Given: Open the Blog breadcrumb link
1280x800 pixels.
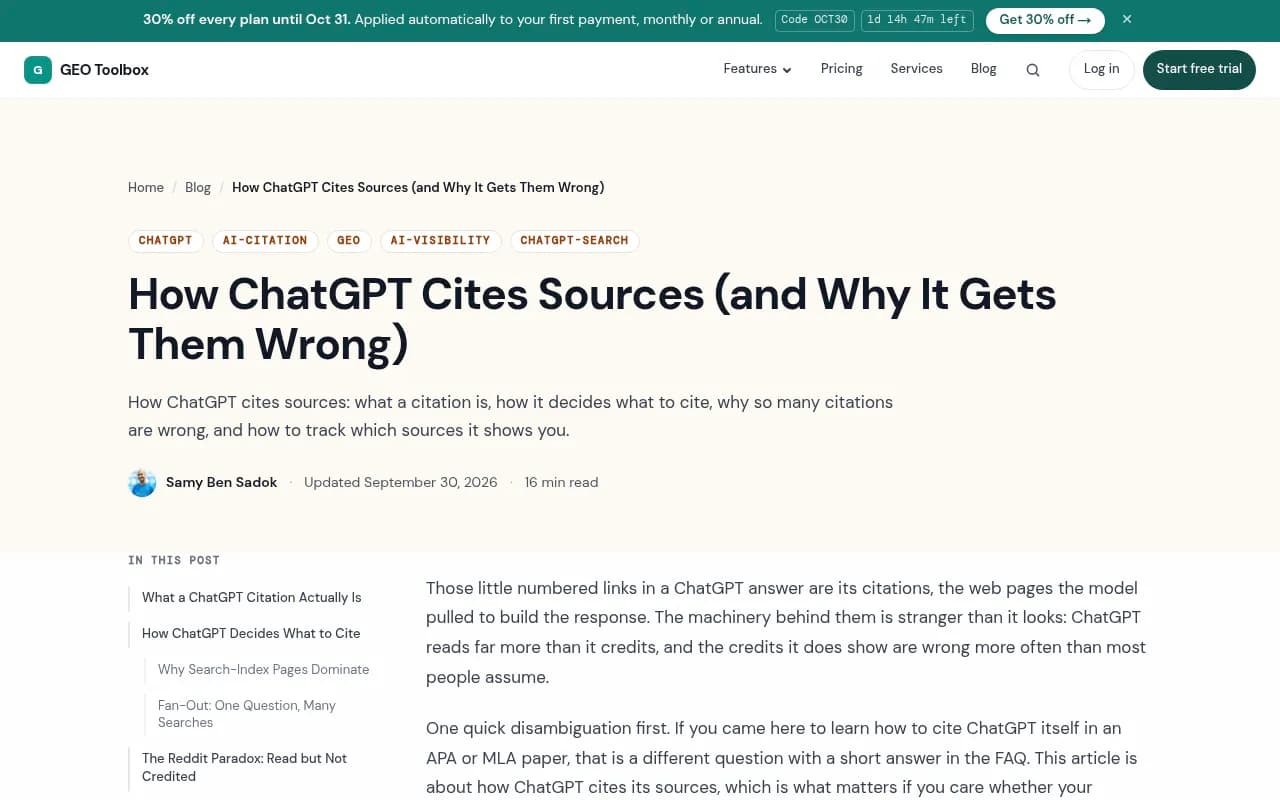Looking at the screenshot, I should (x=198, y=187).
